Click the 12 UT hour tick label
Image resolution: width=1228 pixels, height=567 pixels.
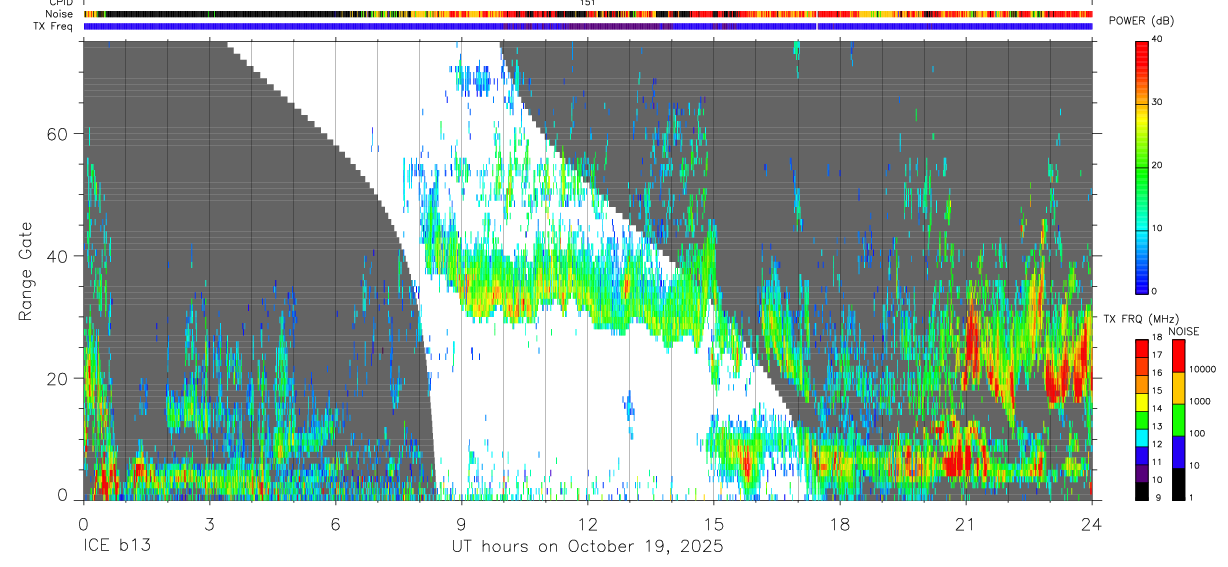(588, 523)
